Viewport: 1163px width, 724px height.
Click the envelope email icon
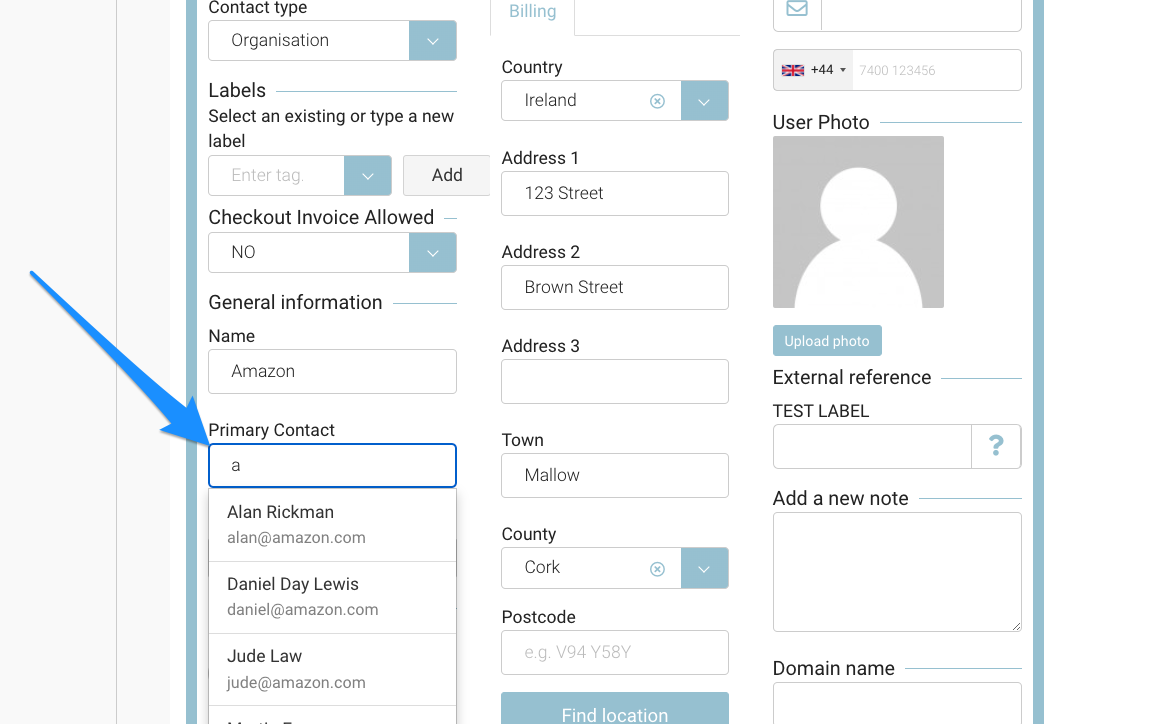coord(797,10)
